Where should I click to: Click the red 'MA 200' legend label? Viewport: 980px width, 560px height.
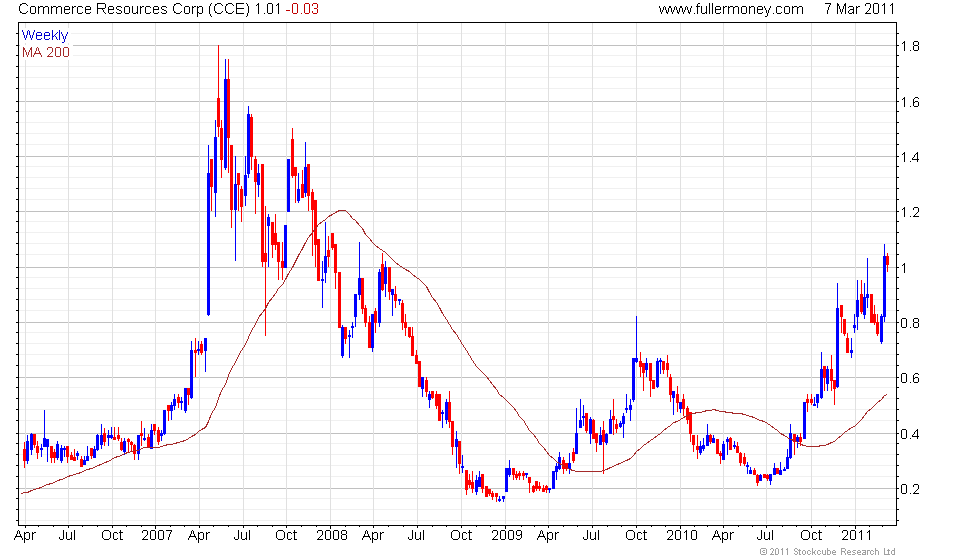[x=46, y=52]
